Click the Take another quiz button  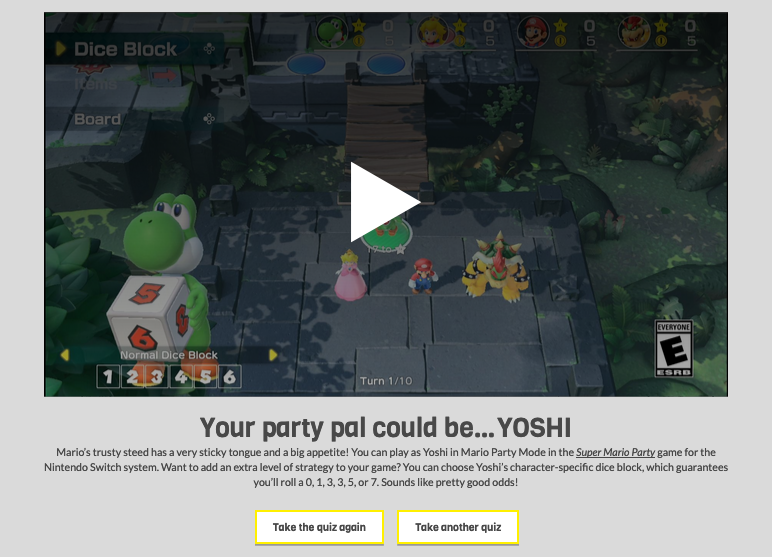458,527
